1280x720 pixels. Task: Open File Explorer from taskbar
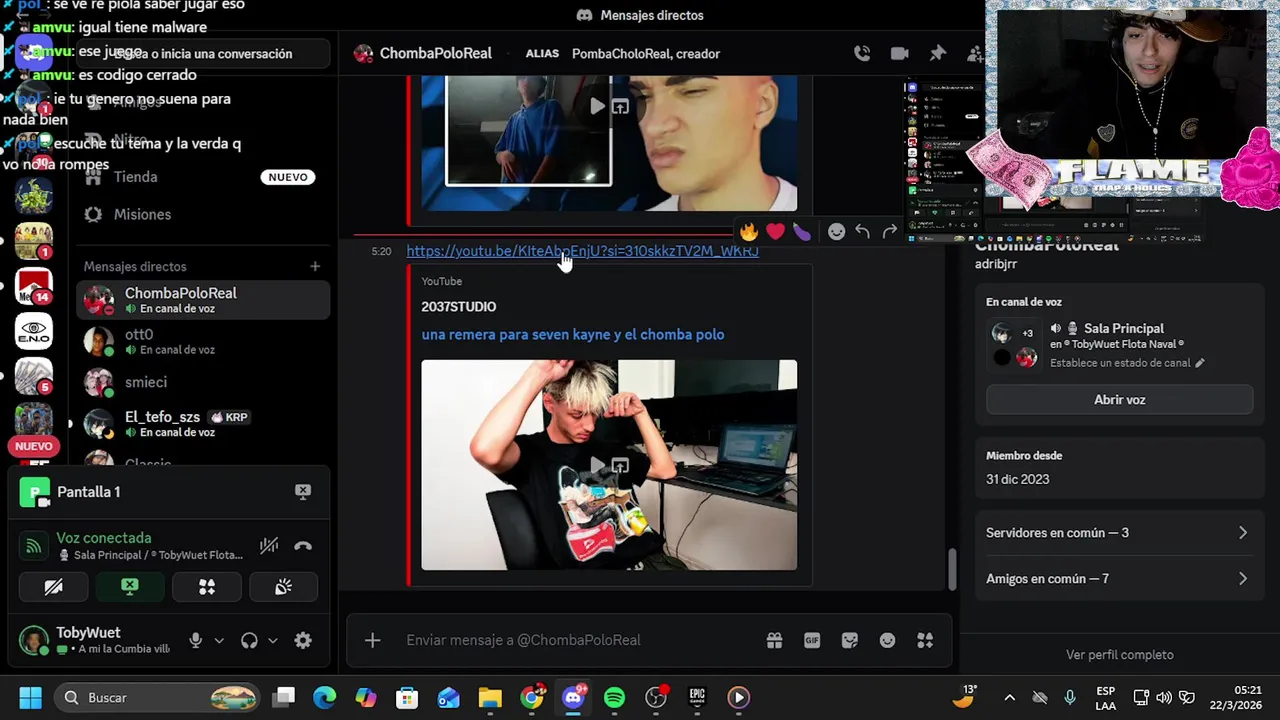[490, 697]
